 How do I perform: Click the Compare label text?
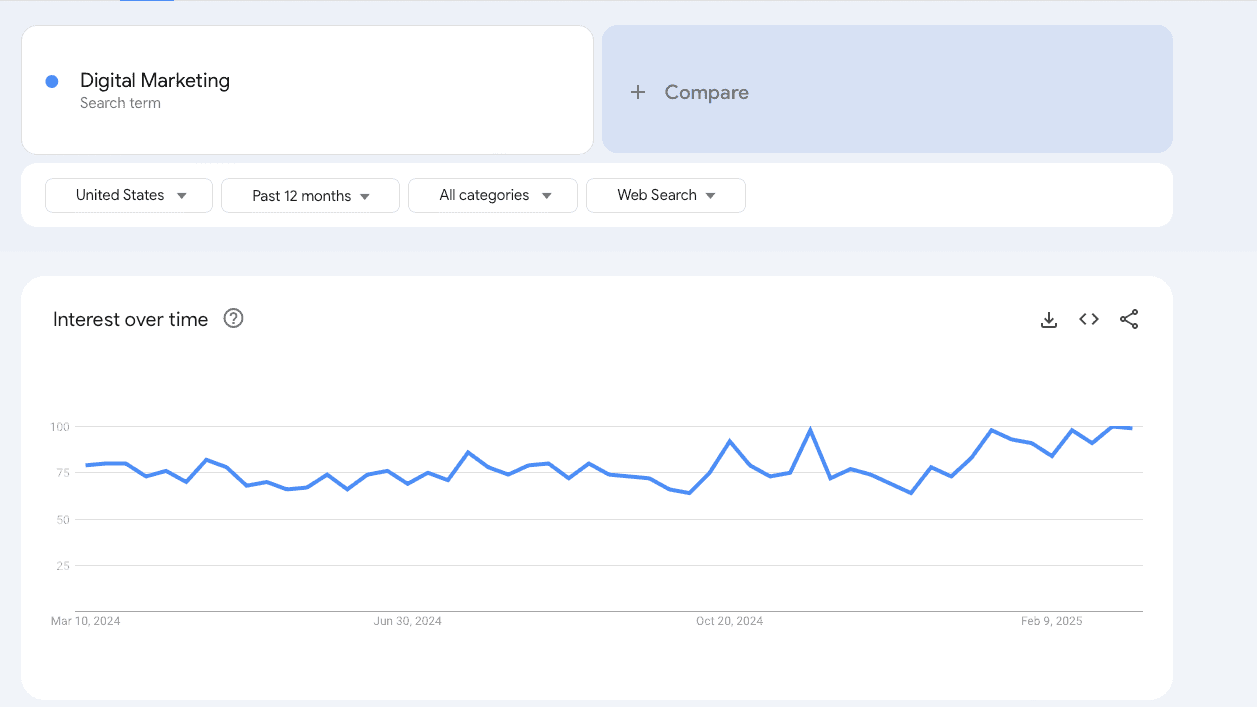click(706, 92)
